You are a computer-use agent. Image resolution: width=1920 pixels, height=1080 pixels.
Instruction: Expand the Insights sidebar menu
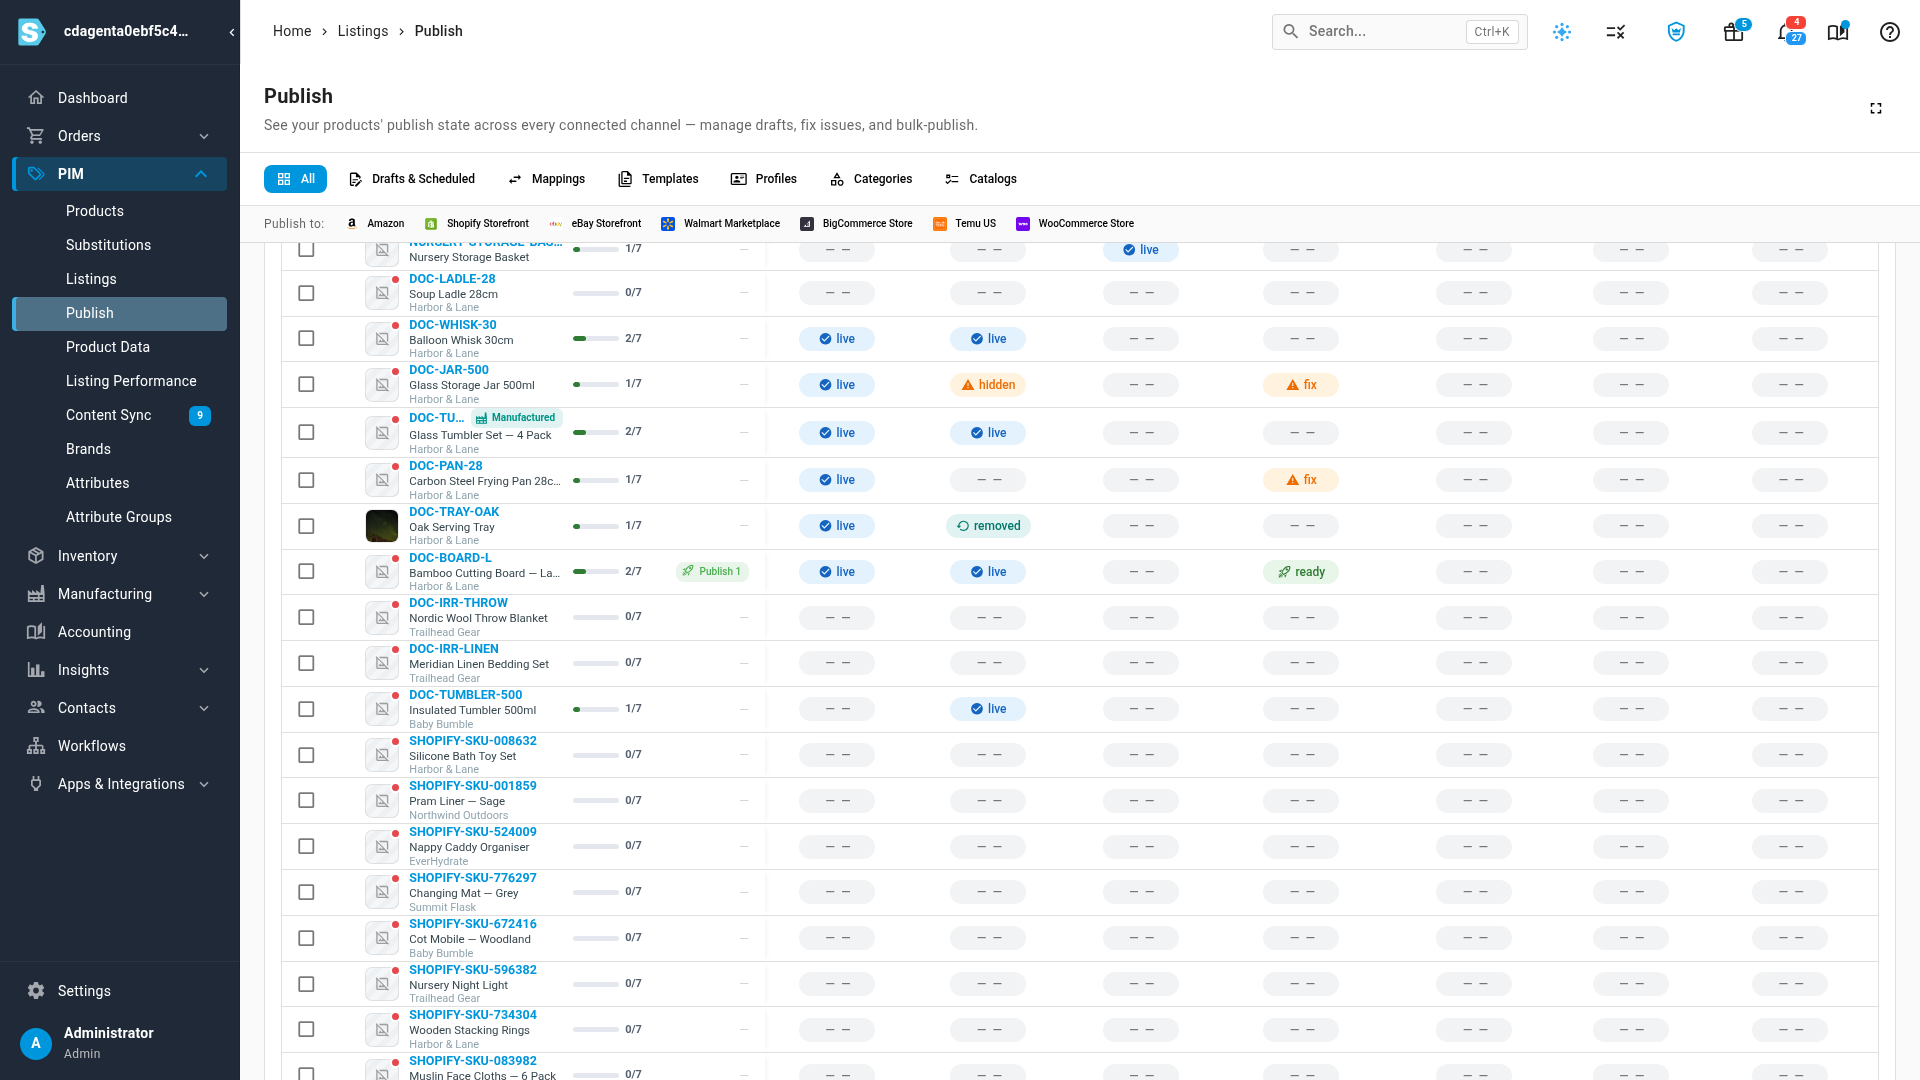pyautogui.click(x=204, y=670)
